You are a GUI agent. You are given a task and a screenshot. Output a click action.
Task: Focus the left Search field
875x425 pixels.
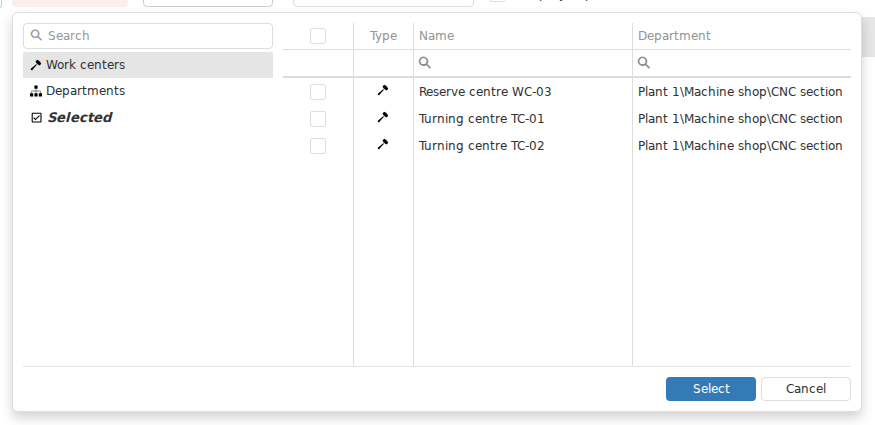click(148, 36)
